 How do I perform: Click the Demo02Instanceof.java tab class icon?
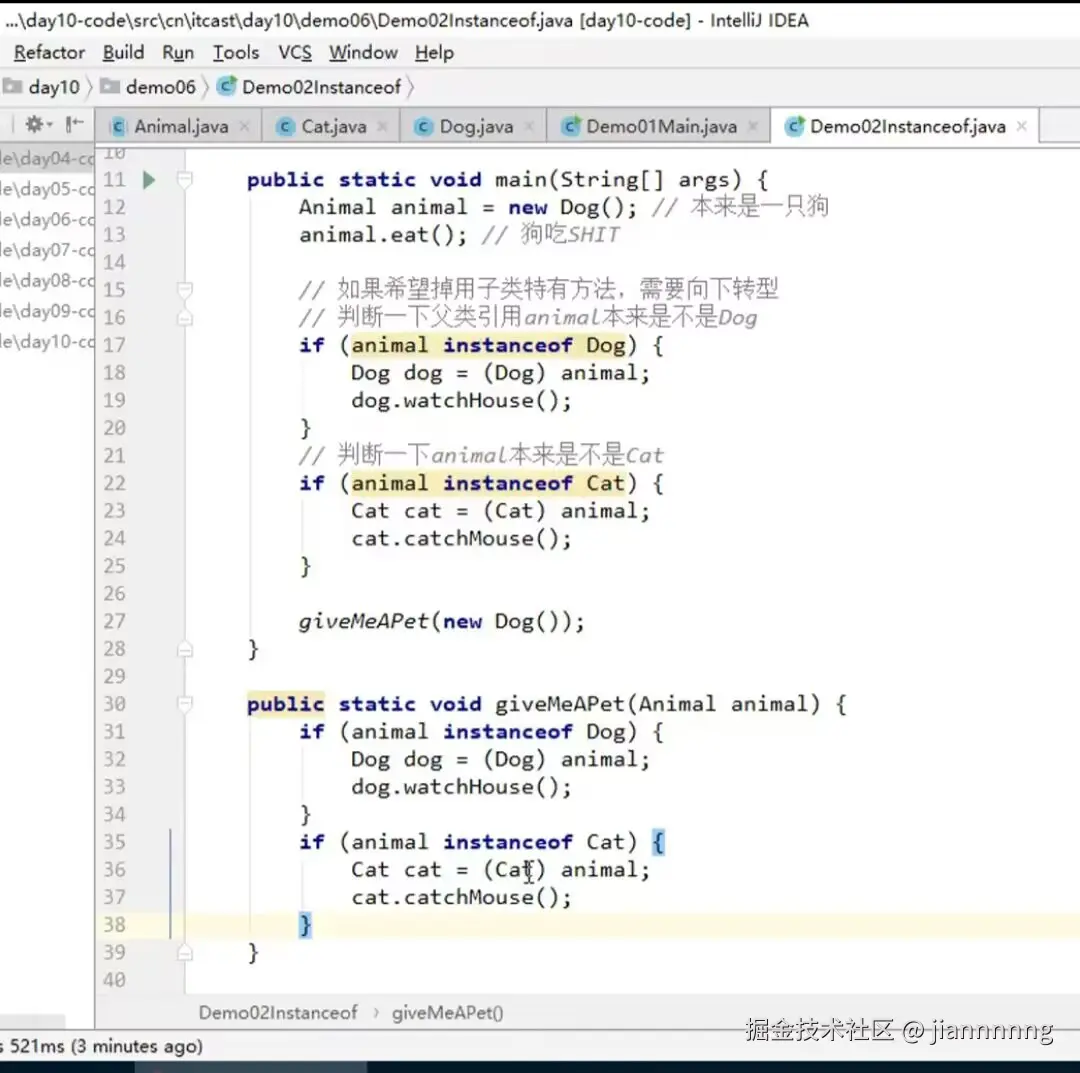[794, 126]
